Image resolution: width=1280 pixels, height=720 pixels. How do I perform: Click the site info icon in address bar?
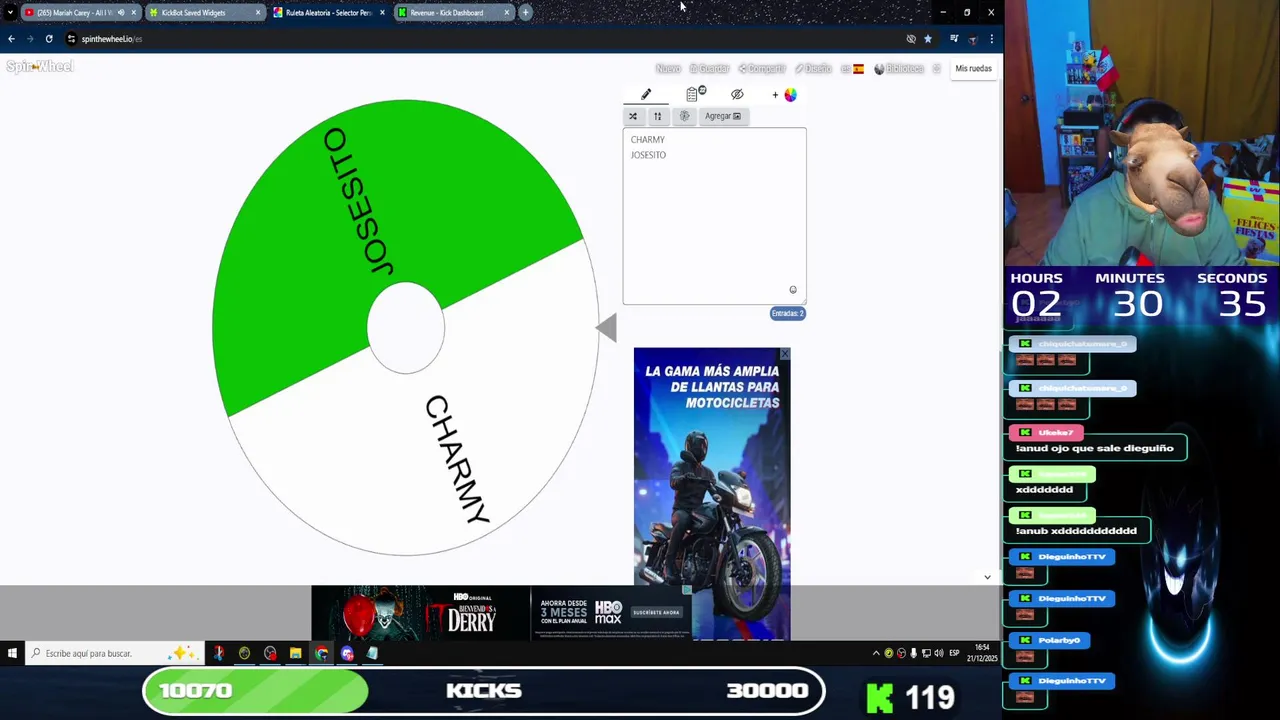(x=71, y=39)
